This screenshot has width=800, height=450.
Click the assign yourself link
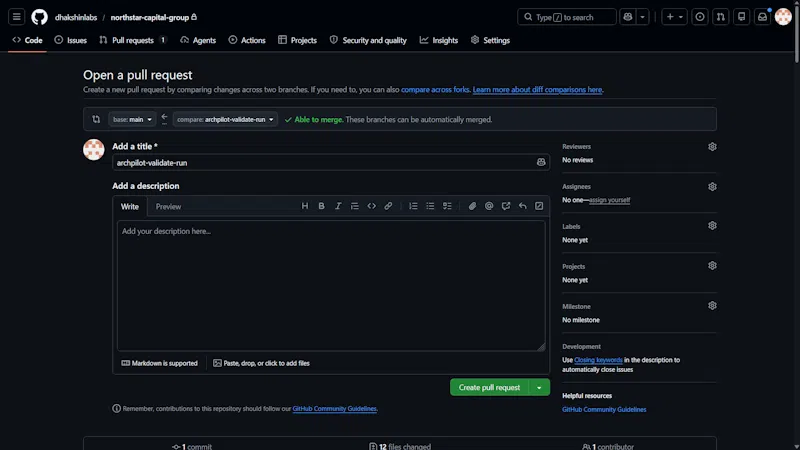(x=609, y=200)
